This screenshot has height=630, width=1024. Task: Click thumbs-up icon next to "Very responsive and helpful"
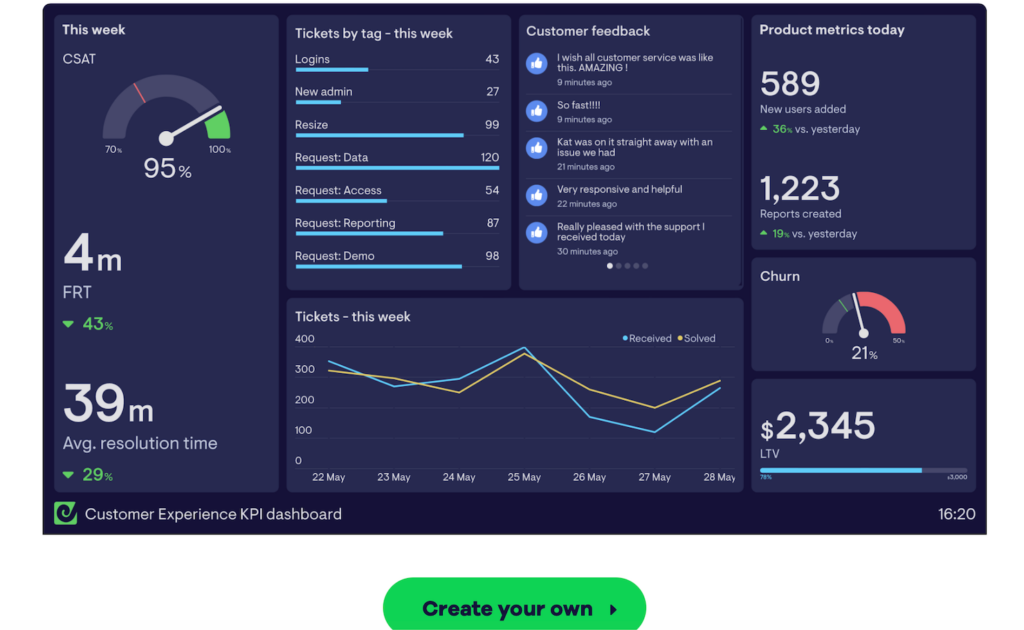coord(537,195)
